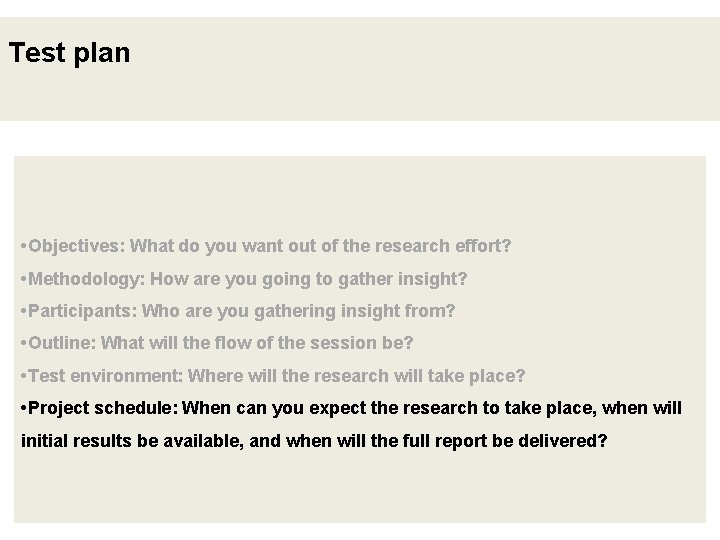The height and width of the screenshot is (540, 720).
Task: Select the "Objectives:" label
Action: click(77, 245)
